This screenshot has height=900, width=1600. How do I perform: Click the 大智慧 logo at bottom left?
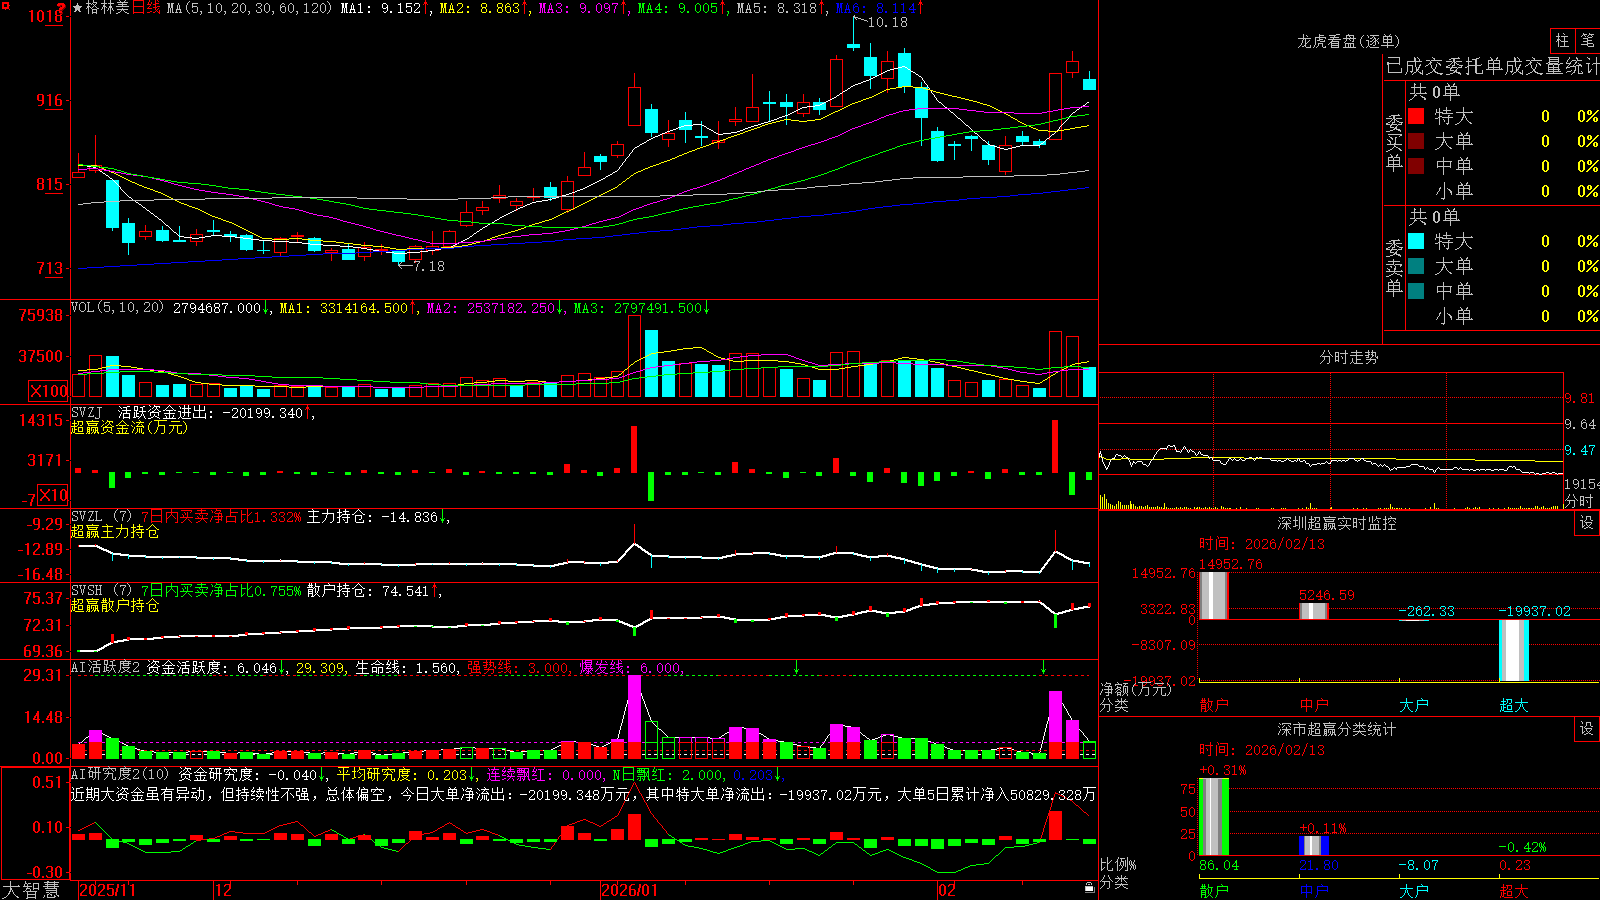click(x=31, y=890)
